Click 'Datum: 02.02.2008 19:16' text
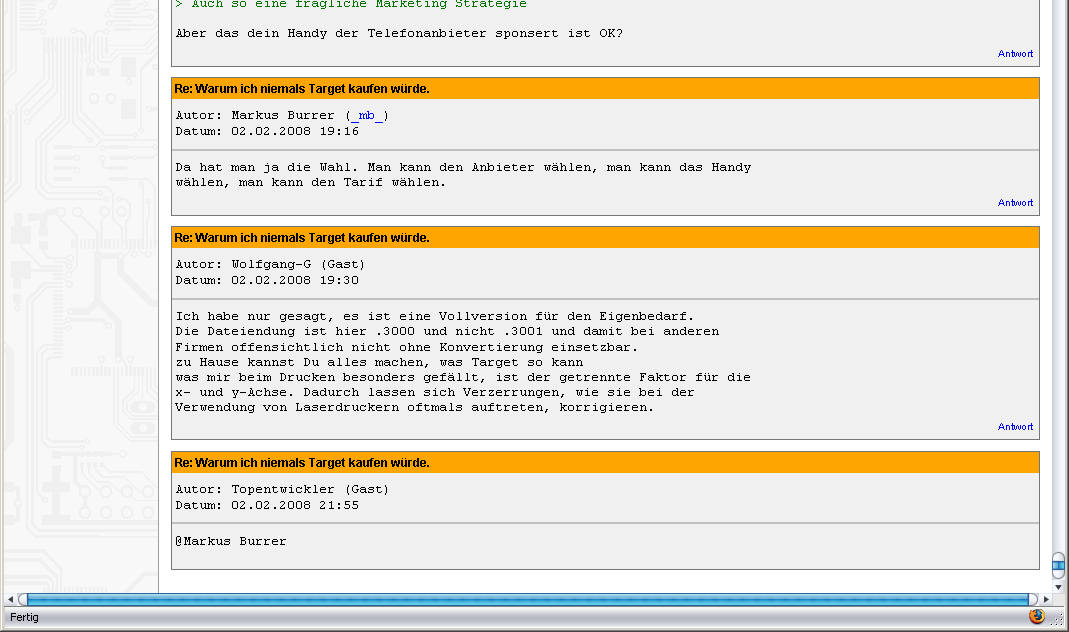 point(267,132)
